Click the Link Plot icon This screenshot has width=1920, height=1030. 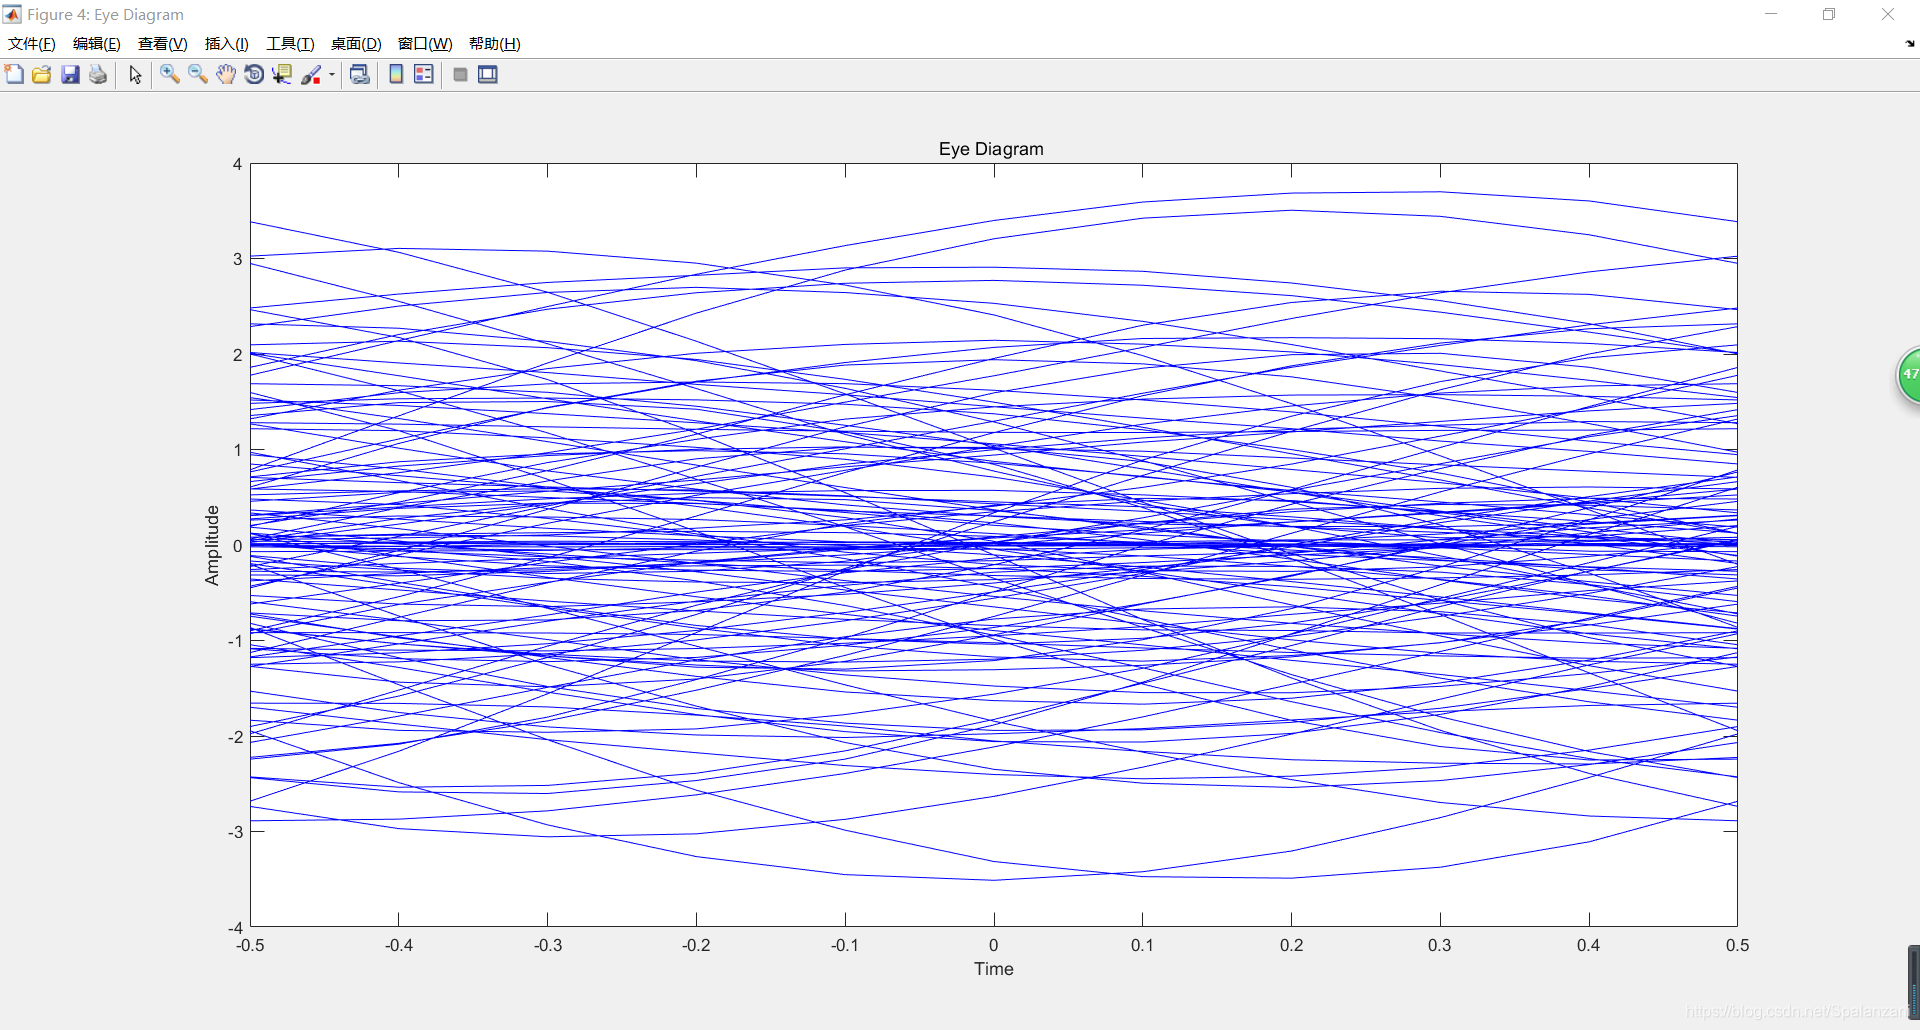coord(360,75)
